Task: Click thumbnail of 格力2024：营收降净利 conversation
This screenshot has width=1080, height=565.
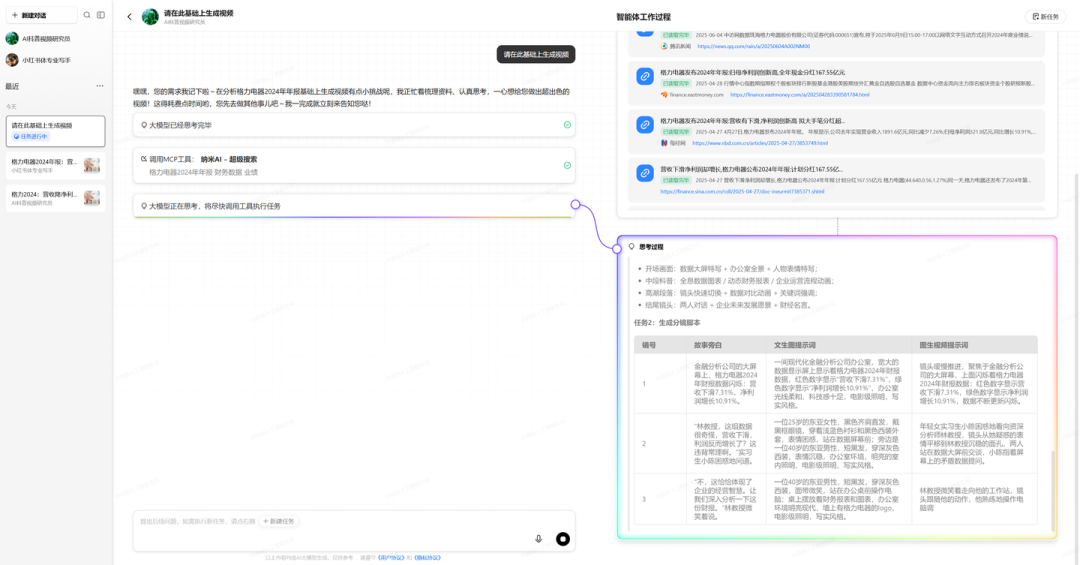Action: 92,198
